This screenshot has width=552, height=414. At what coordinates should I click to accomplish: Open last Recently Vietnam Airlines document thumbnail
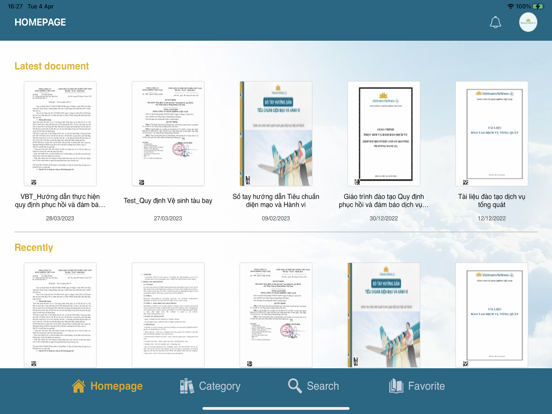point(492,315)
